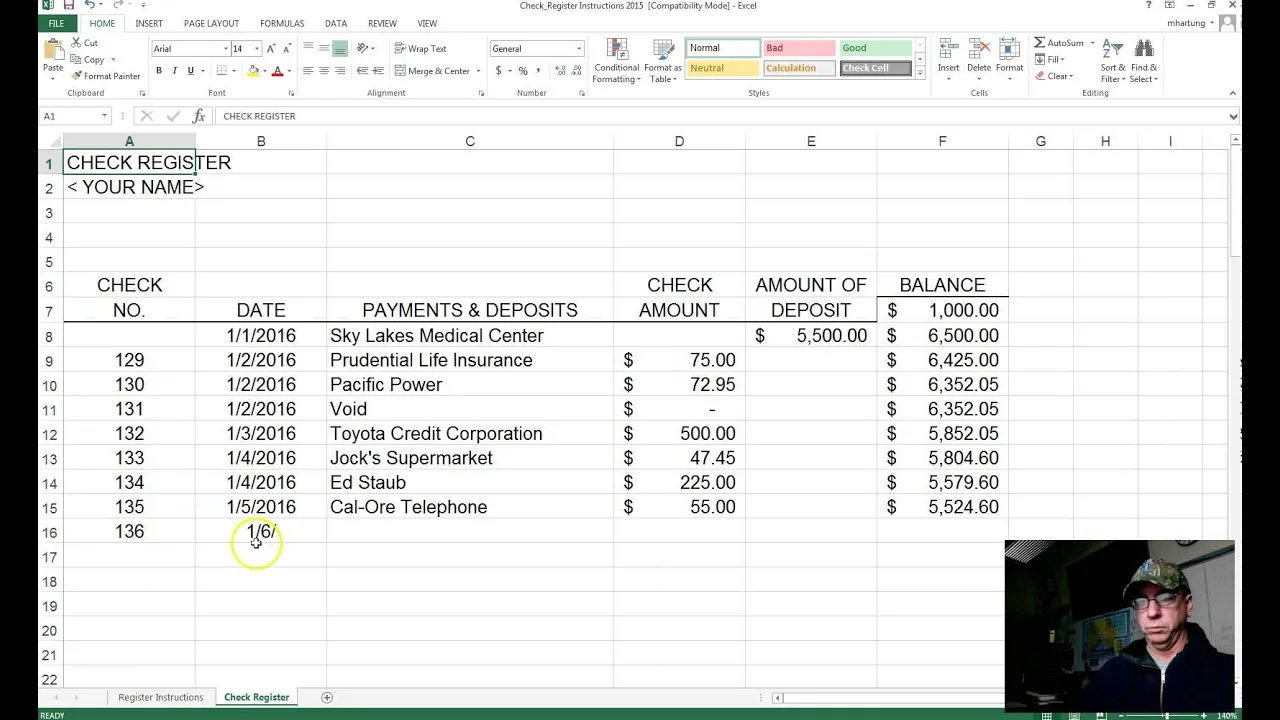Open the FILE tab
Image resolution: width=1280 pixels, height=720 pixels.
[56, 23]
